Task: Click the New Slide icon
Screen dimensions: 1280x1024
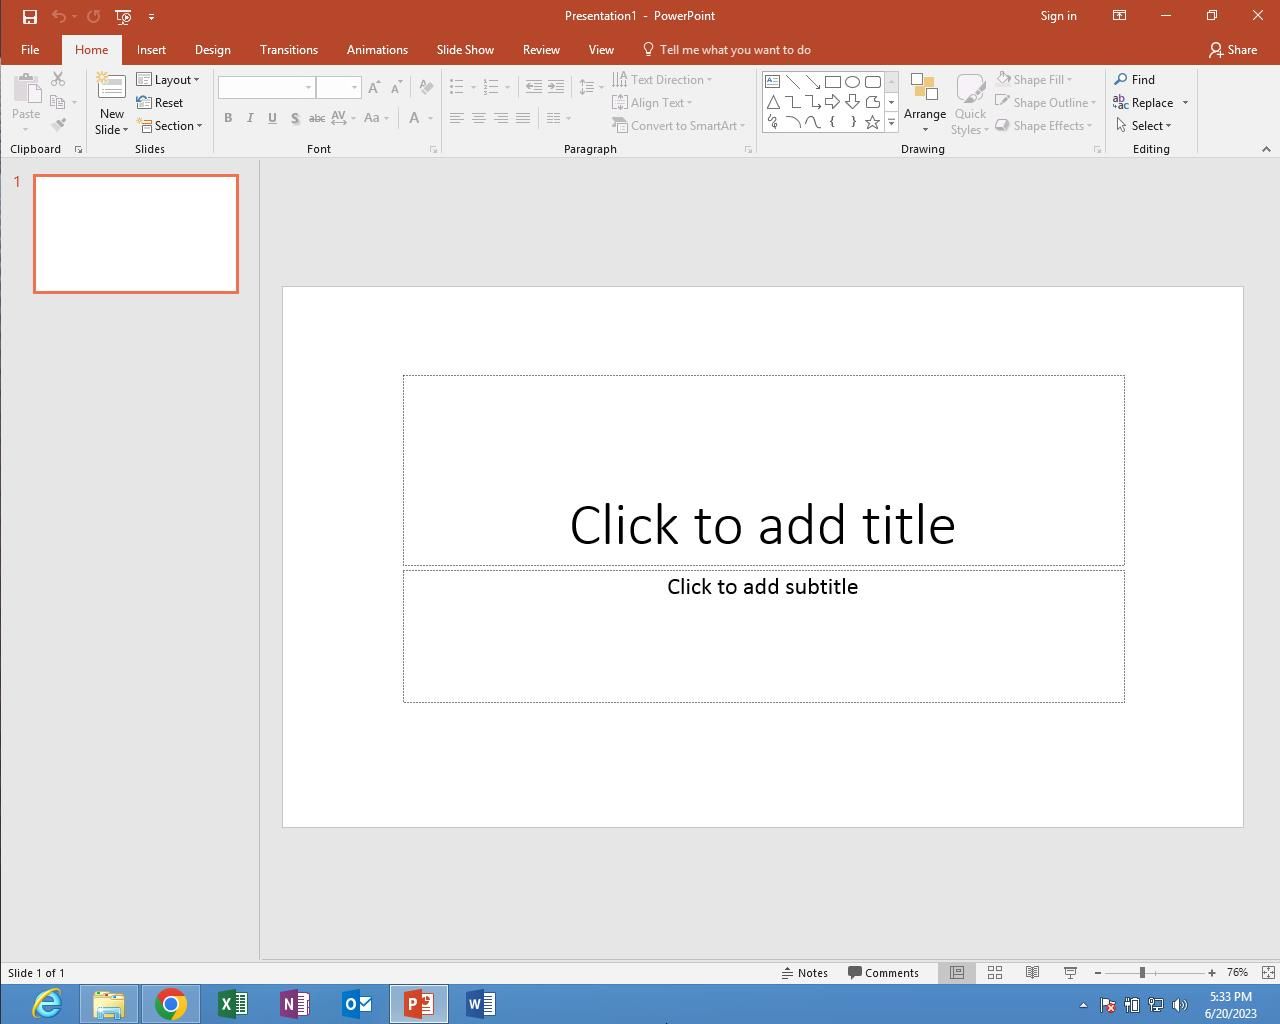Action: [111, 89]
